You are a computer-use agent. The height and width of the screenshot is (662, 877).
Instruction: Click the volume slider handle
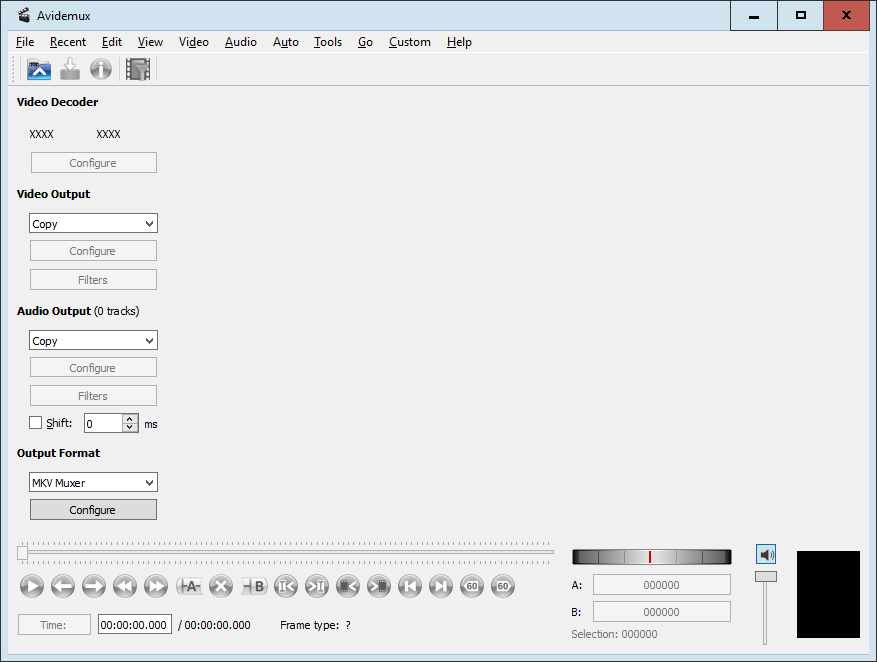pyautogui.click(x=765, y=576)
